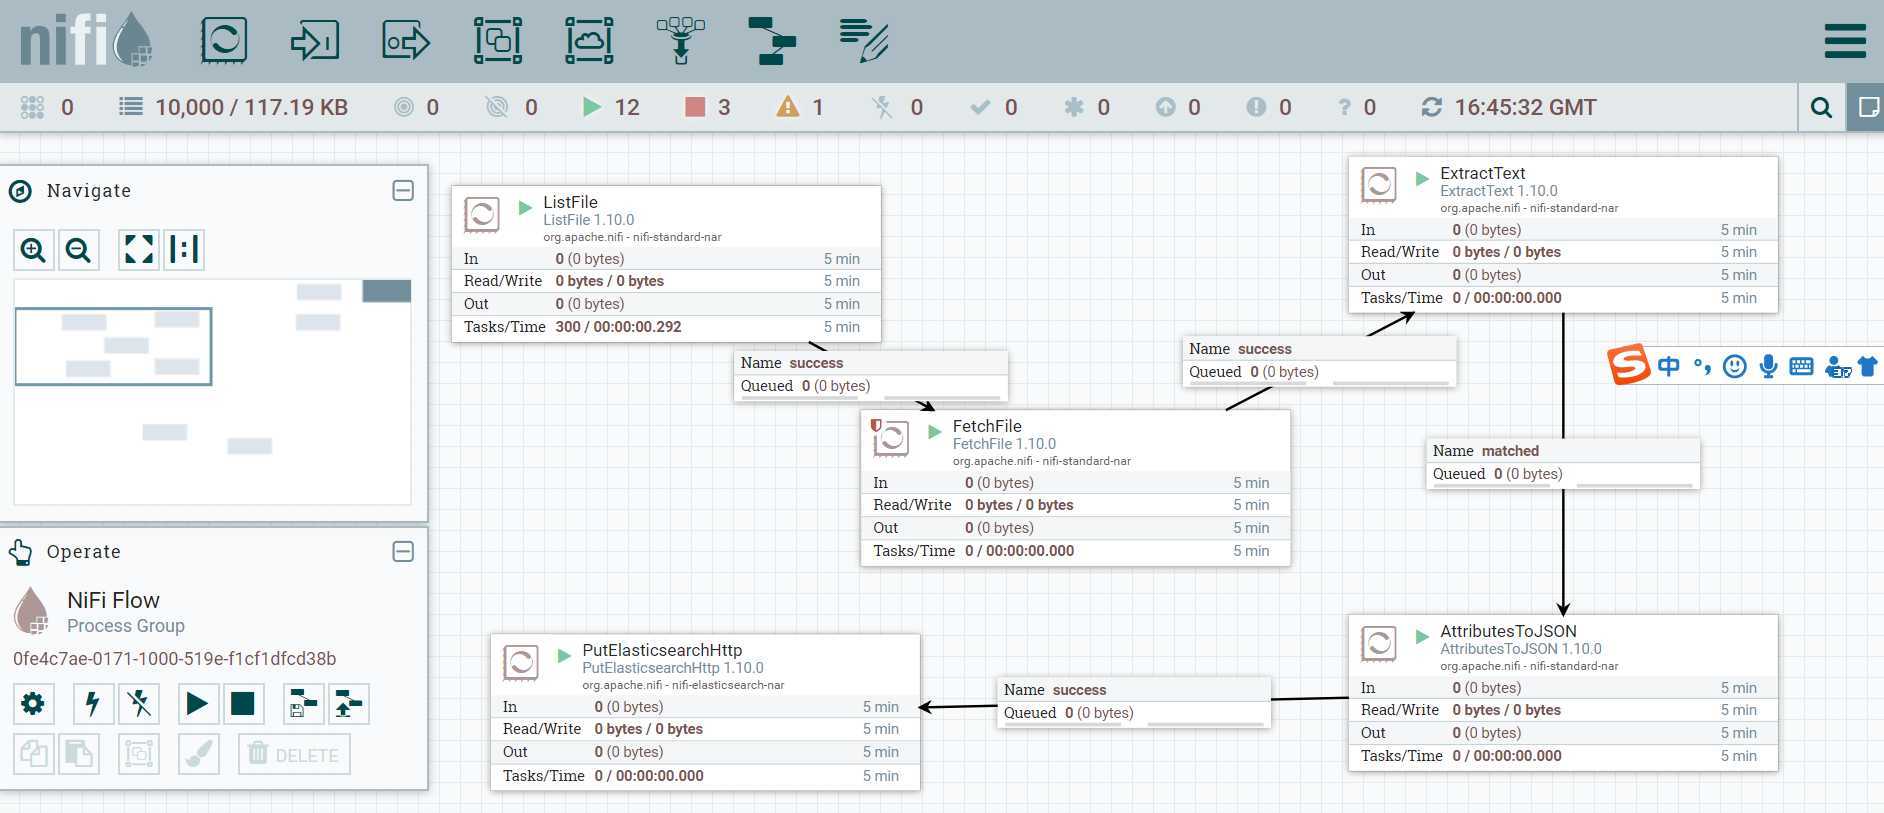Click the Sogou microphone voice input icon
Screen dimensions: 1884x813
1768,366
